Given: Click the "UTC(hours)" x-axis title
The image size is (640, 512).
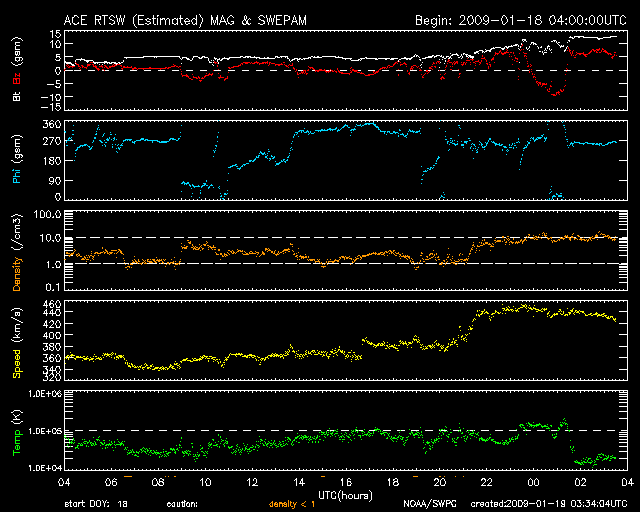Looking at the screenshot, I should (x=345, y=496).
